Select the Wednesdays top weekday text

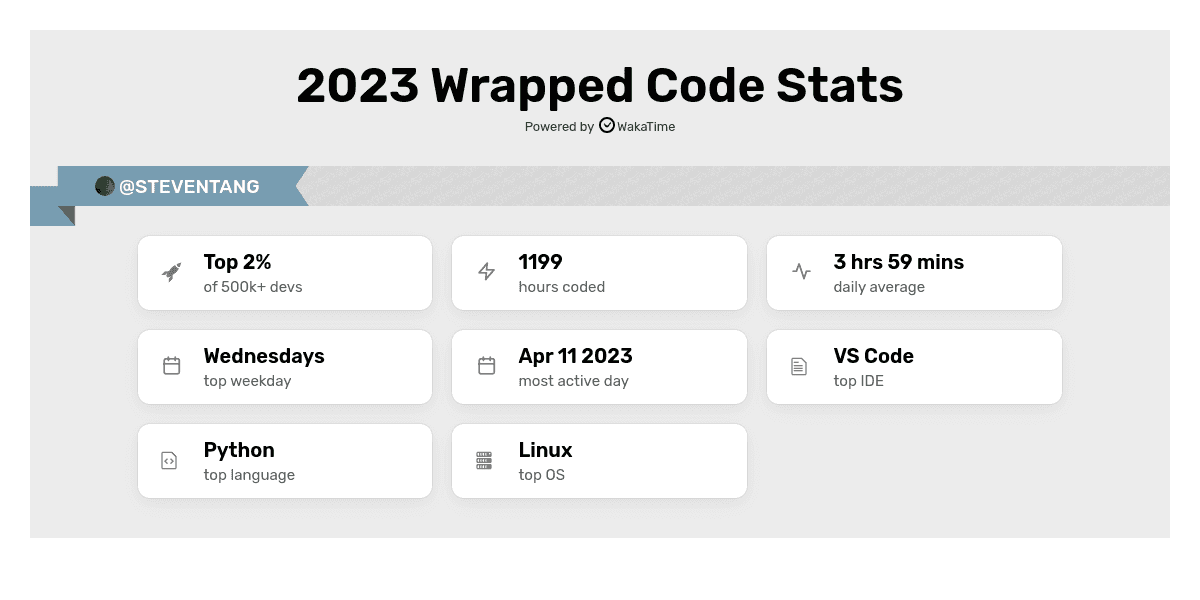click(264, 356)
